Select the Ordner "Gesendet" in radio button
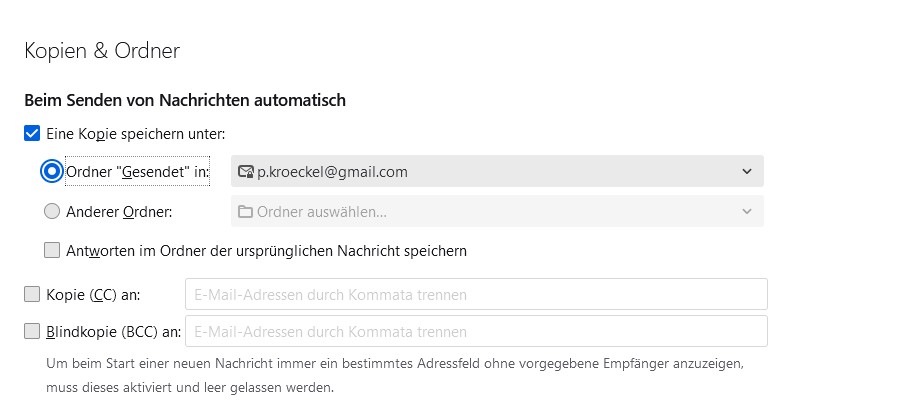This screenshot has height=412, width=920. click(52, 172)
